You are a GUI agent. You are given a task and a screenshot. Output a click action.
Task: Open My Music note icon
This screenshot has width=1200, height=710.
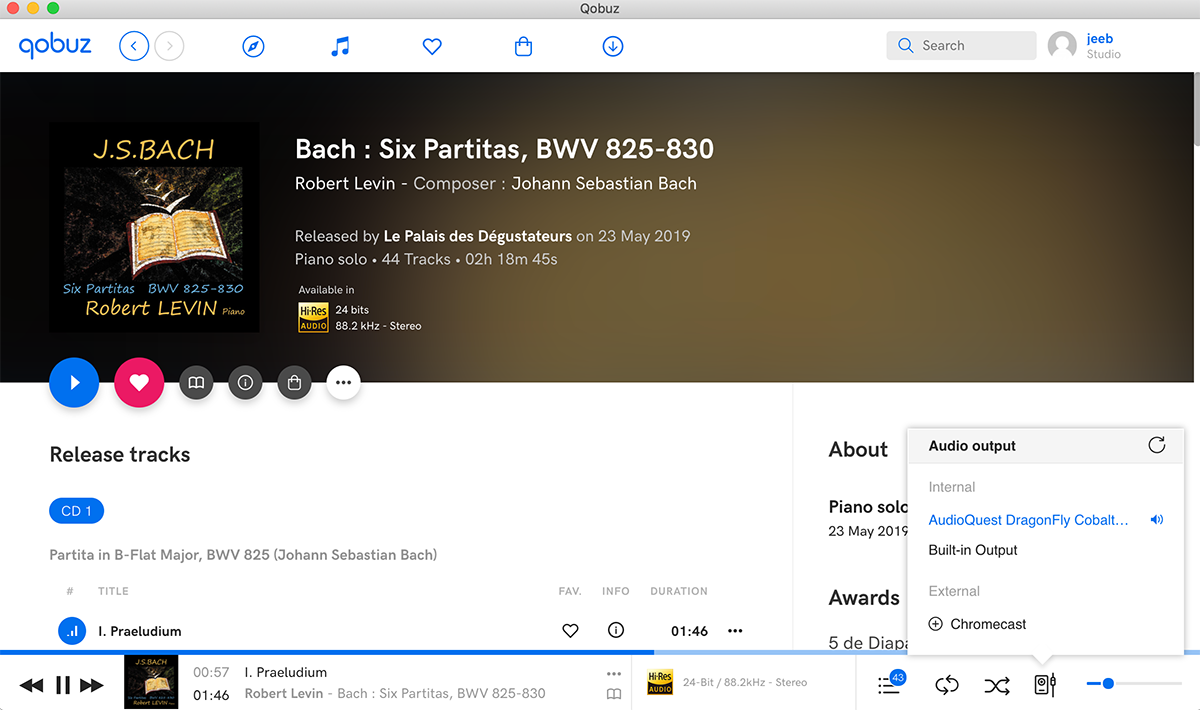coord(341,46)
